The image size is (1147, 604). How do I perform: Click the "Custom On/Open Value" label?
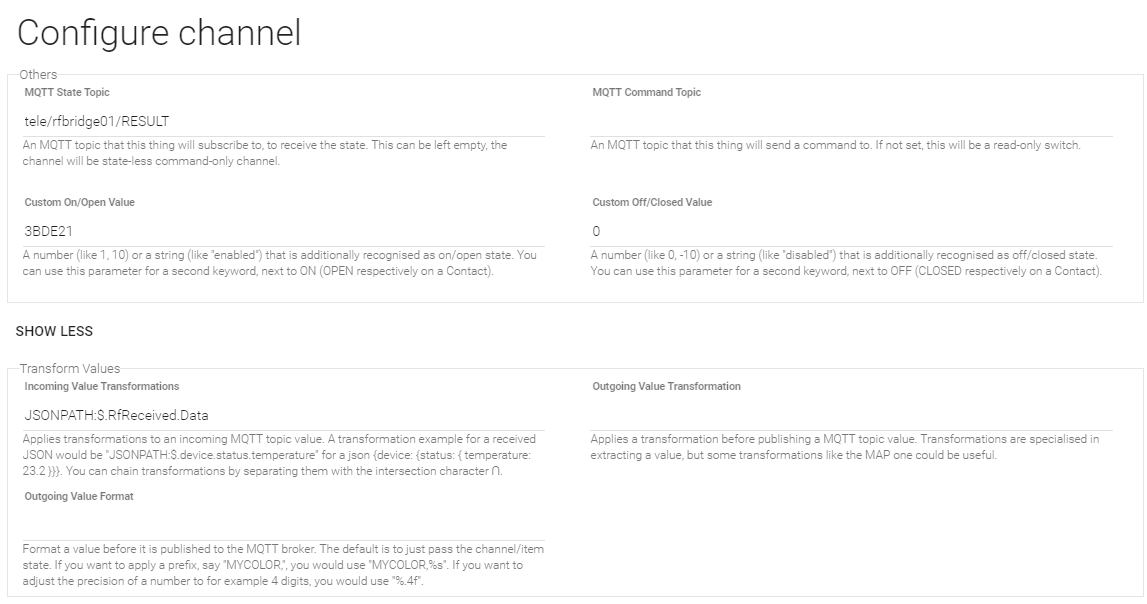pyautogui.click(x=79, y=202)
